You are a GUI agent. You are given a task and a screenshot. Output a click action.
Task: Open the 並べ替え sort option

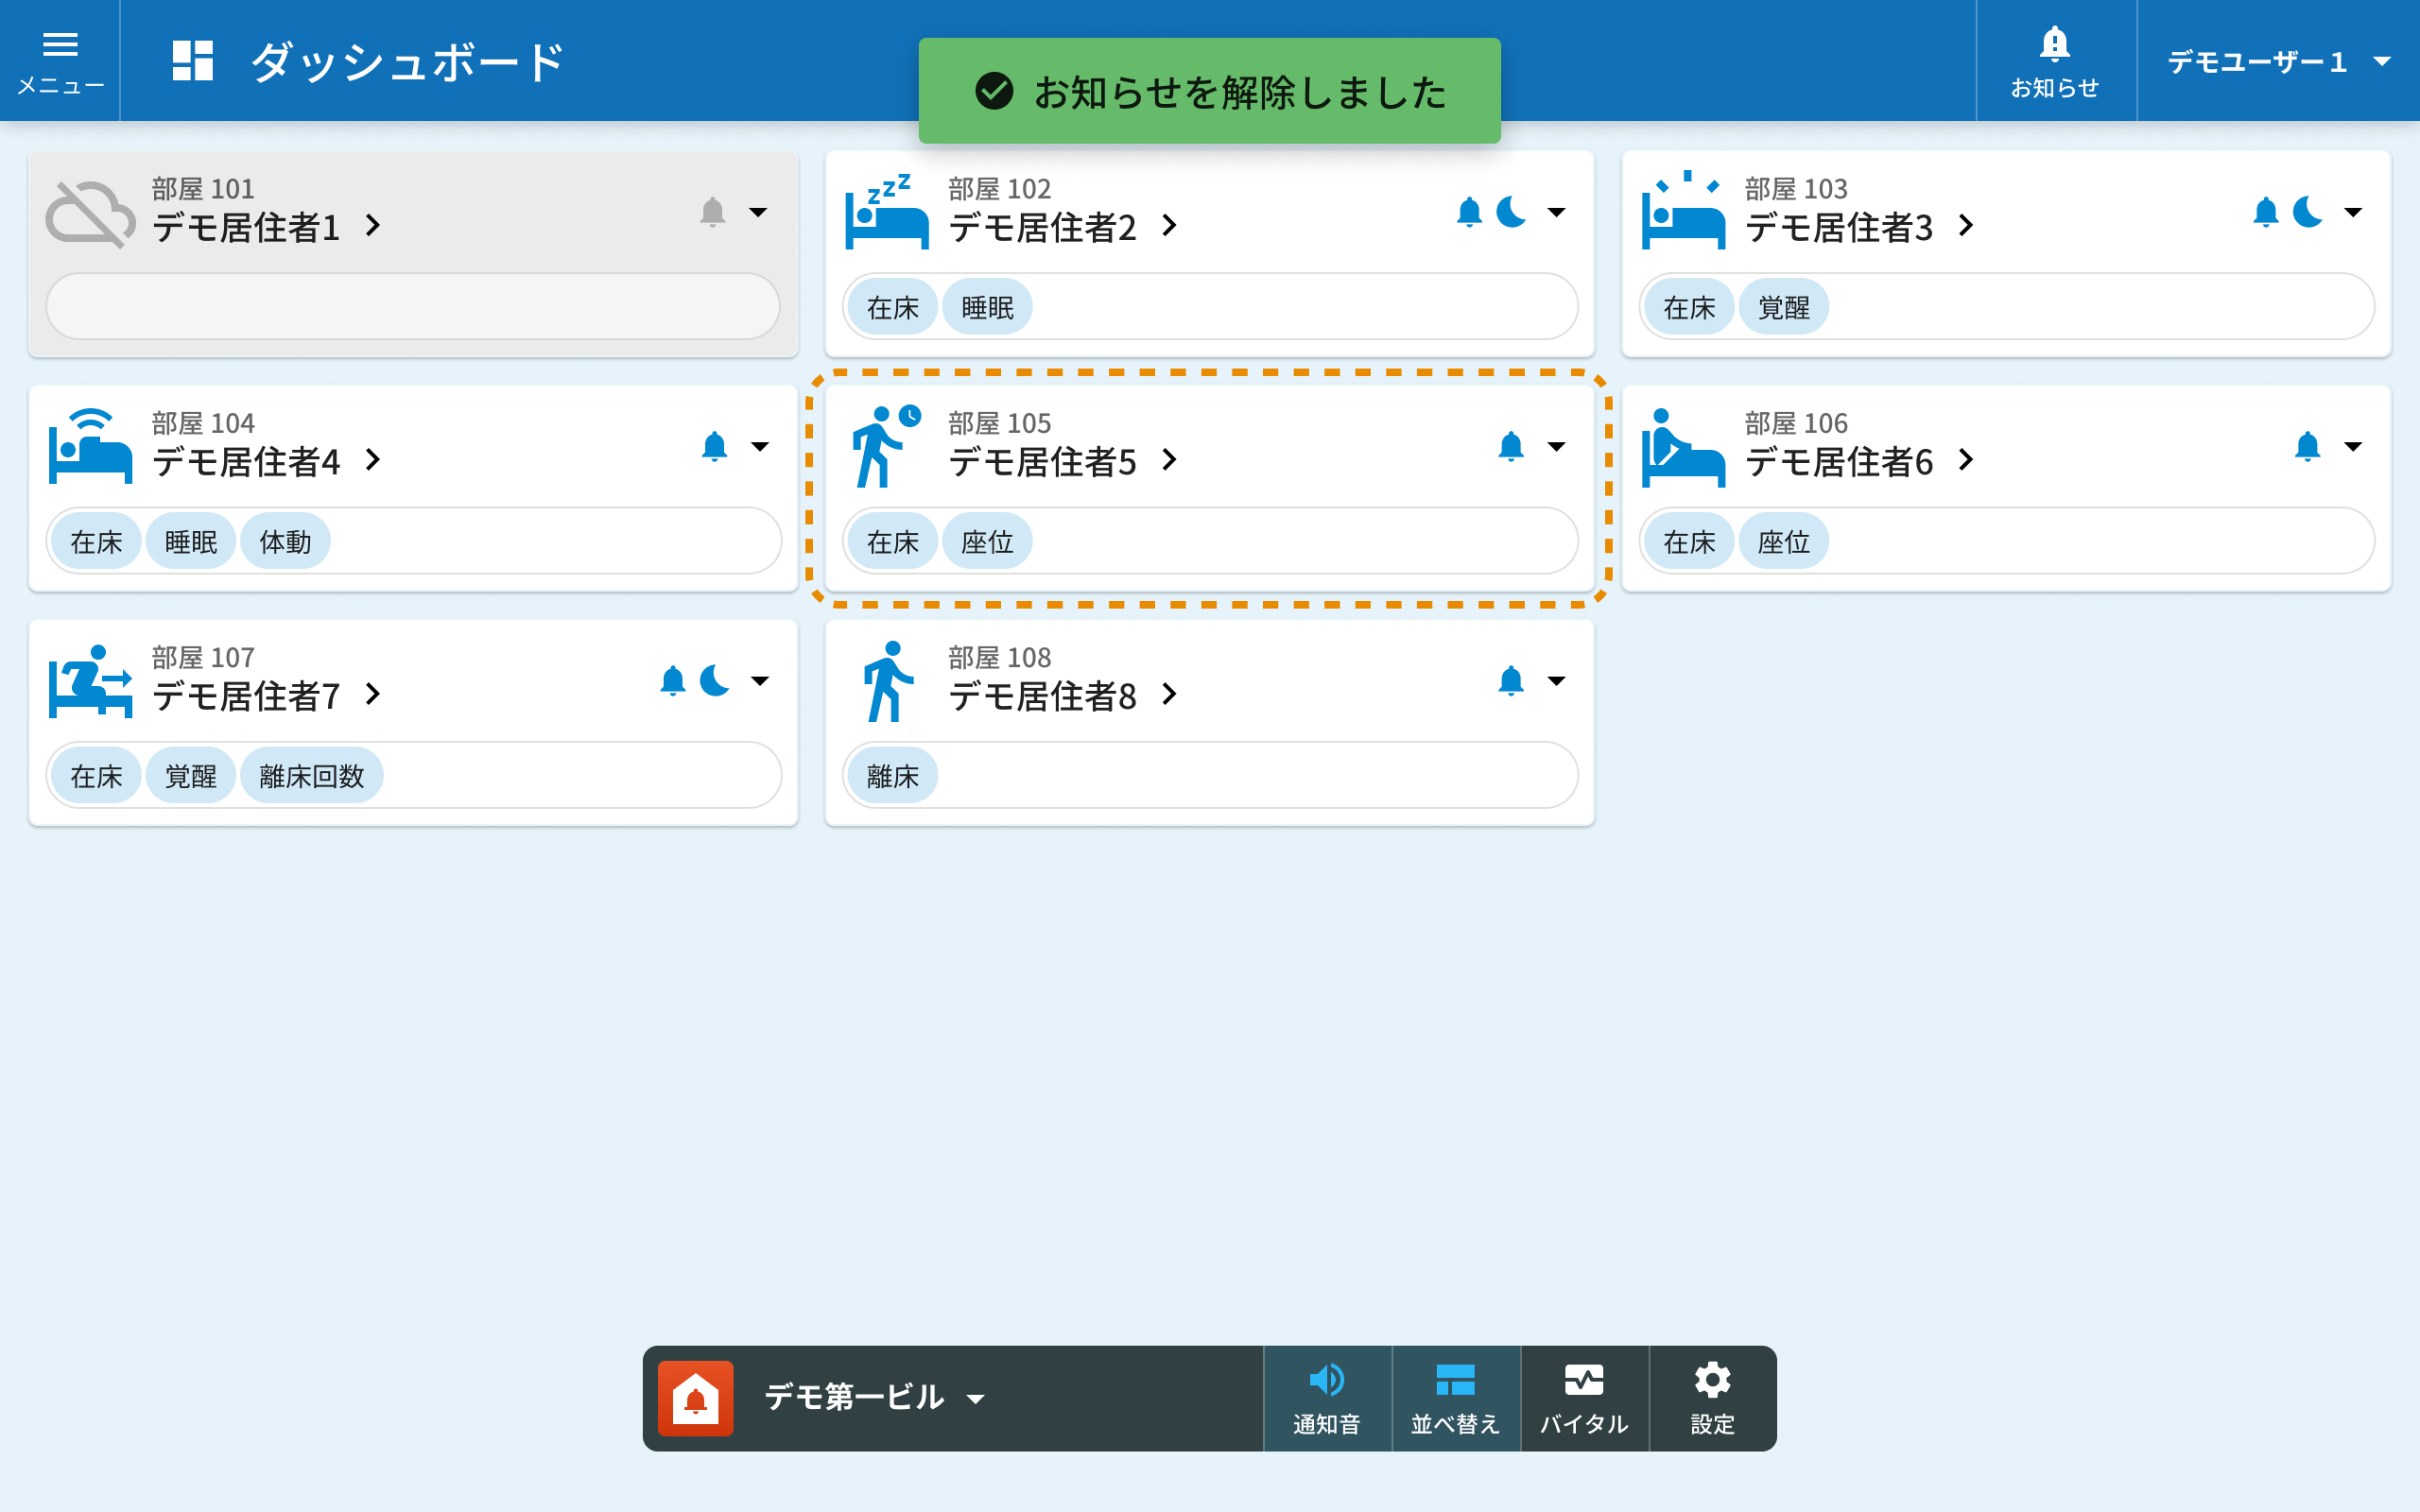[x=1455, y=1397]
